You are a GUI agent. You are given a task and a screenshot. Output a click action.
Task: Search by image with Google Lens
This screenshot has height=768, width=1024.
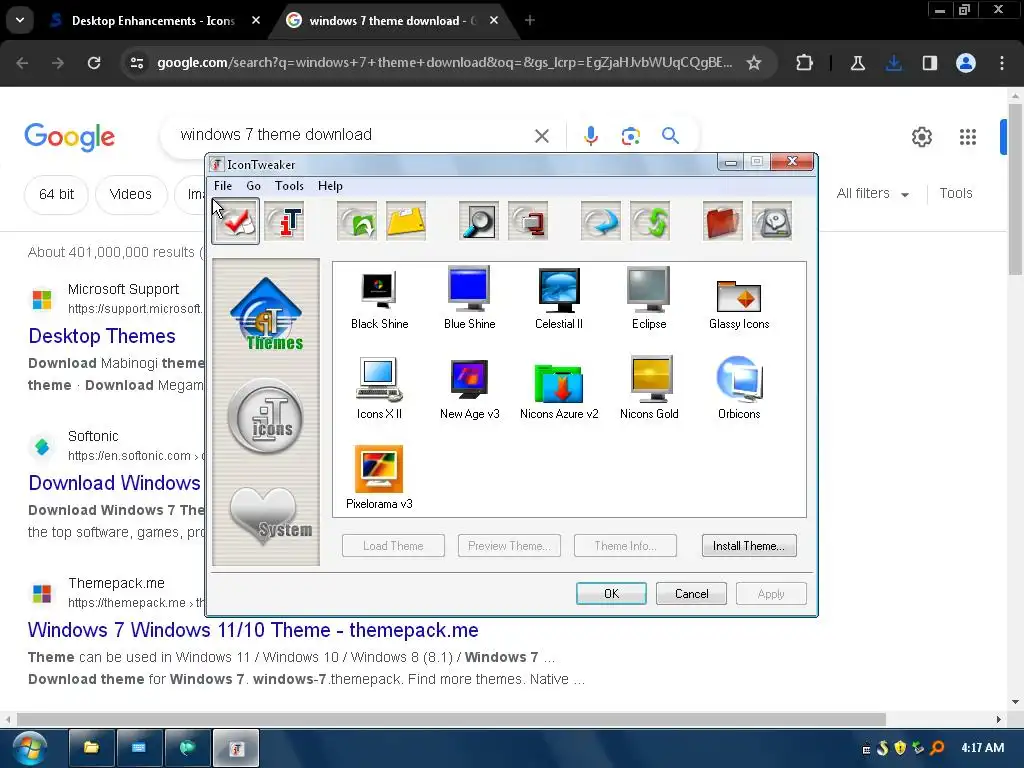point(630,136)
